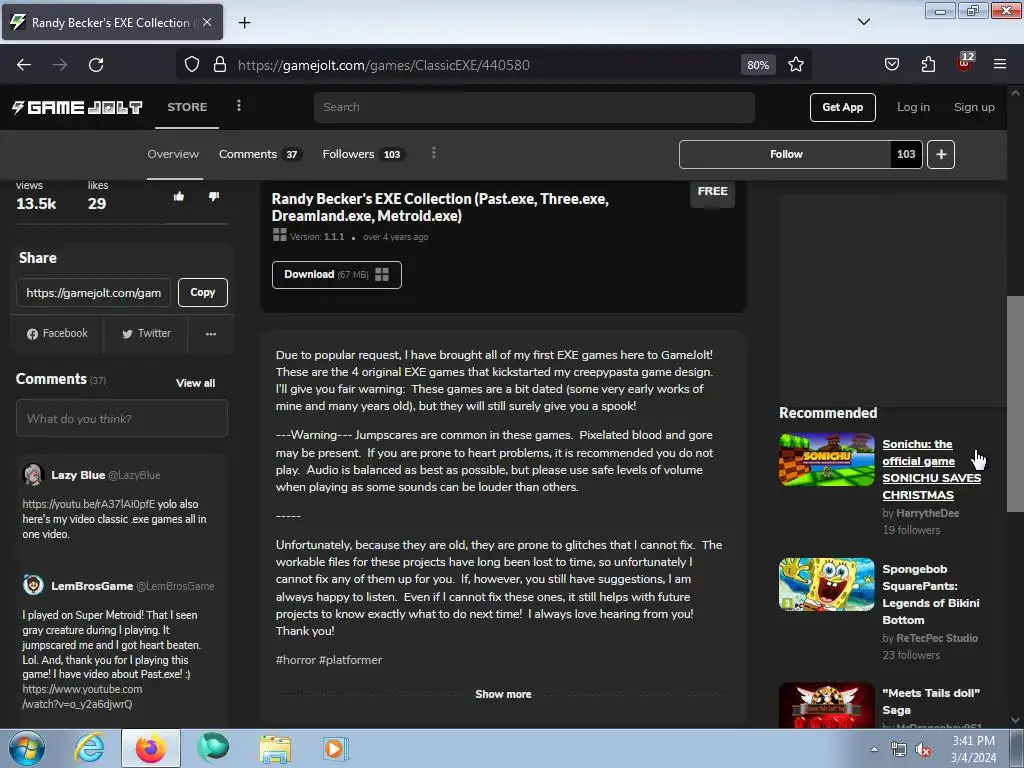Open the more options dots beside STORE
Viewport: 1024px width, 768px height.
[239, 106]
